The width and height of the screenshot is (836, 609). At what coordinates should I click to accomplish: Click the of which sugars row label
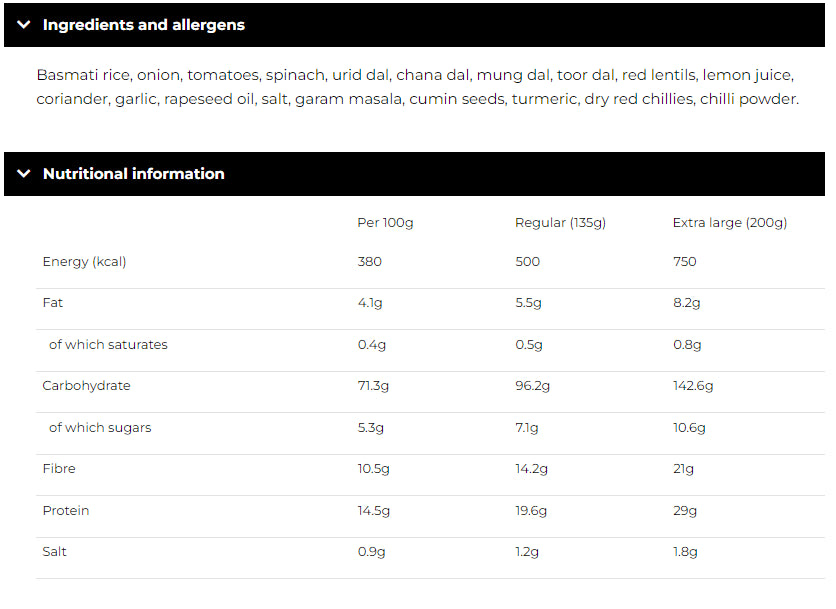pos(100,428)
